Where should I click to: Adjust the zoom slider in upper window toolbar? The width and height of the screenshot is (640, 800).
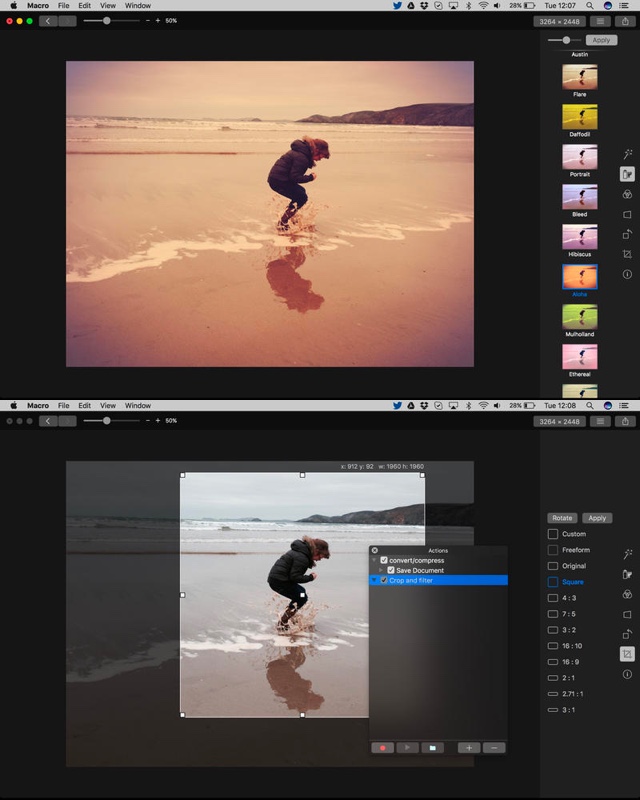click(107, 21)
